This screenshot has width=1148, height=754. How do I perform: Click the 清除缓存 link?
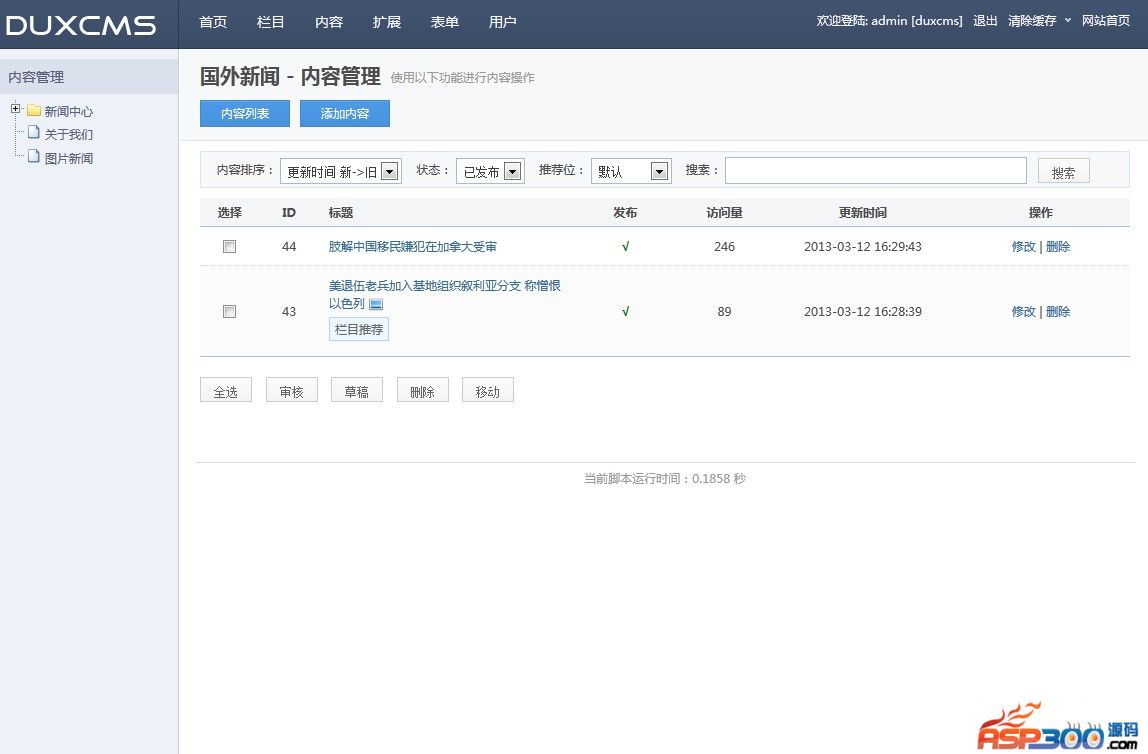[x=1032, y=20]
